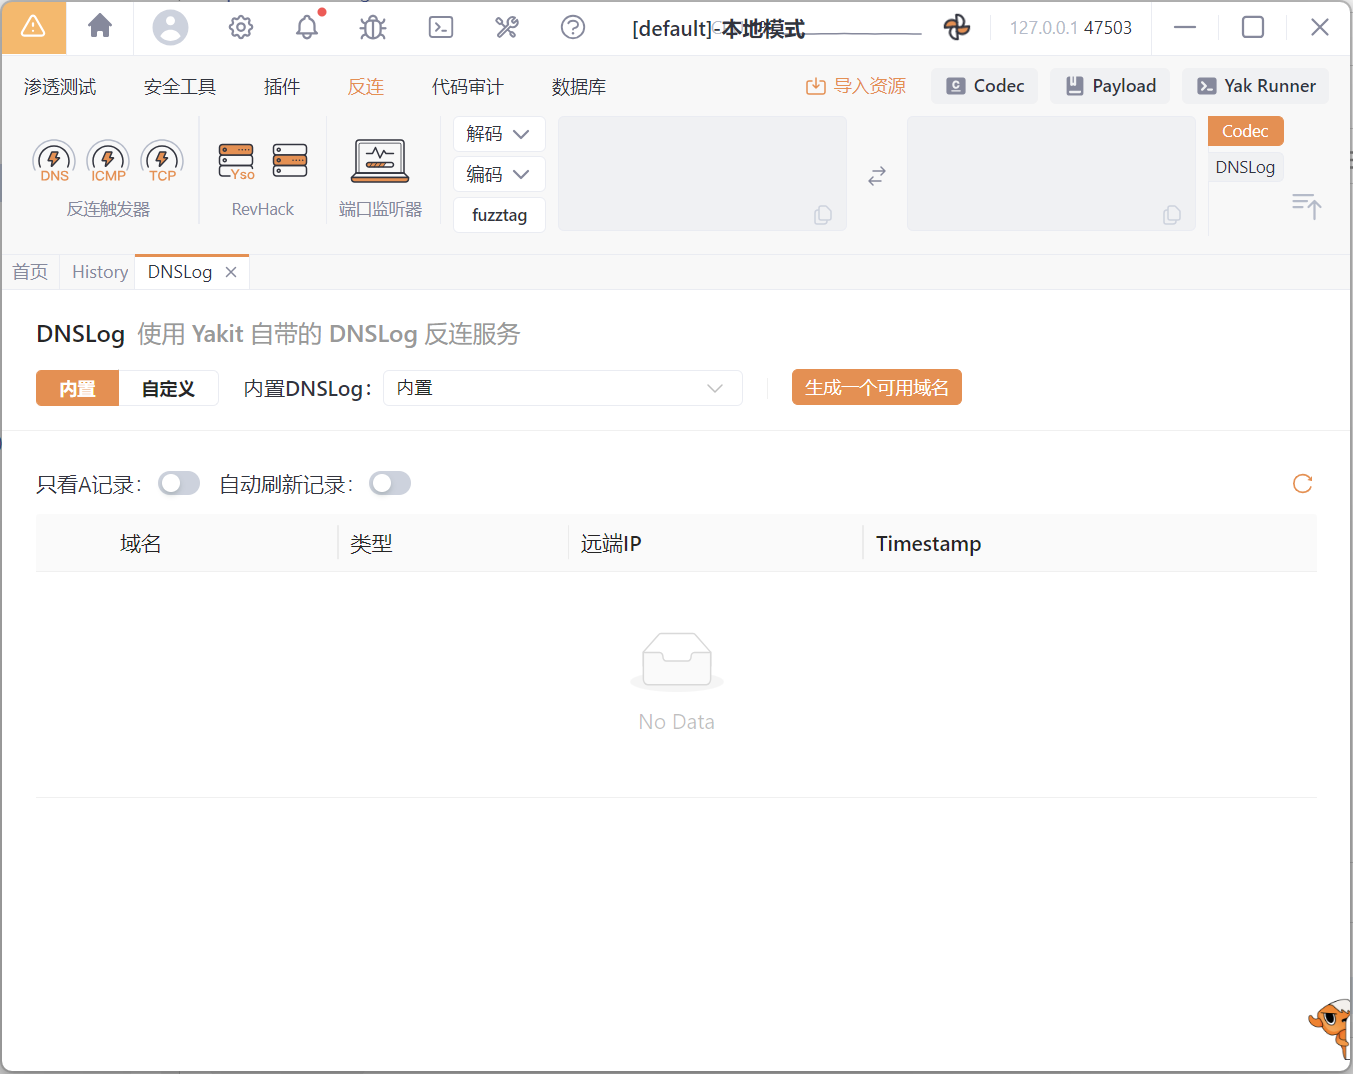
Task: Open the 渗透测试 menu
Action: (60, 87)
